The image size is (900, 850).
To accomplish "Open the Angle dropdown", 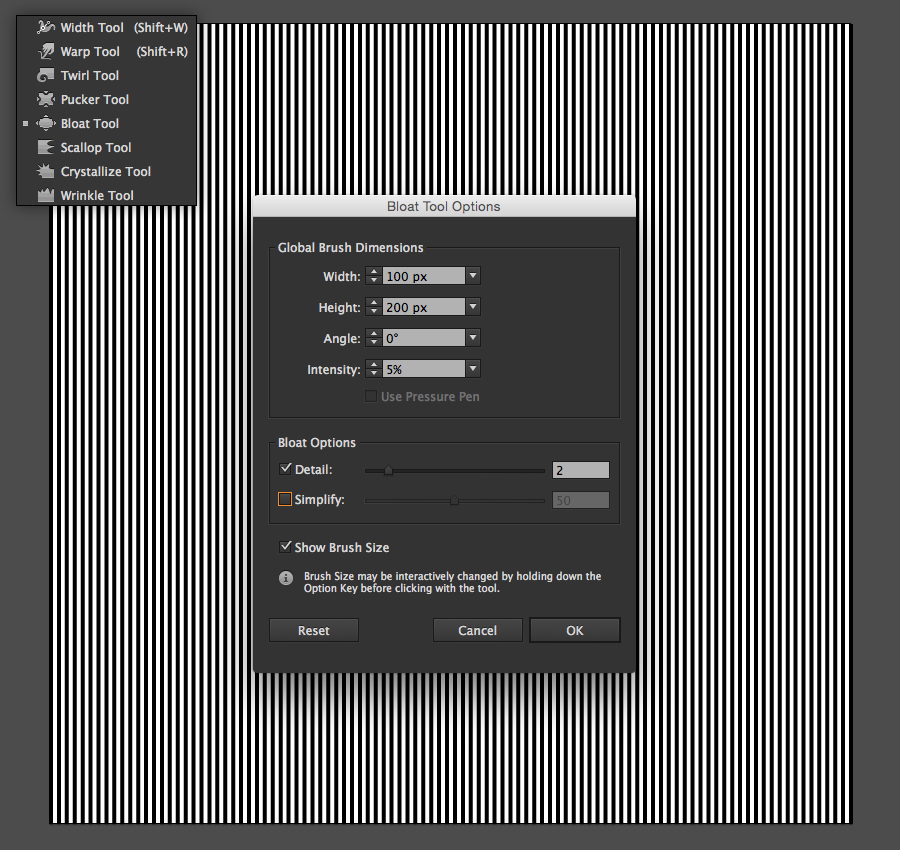I will point(471,338).
